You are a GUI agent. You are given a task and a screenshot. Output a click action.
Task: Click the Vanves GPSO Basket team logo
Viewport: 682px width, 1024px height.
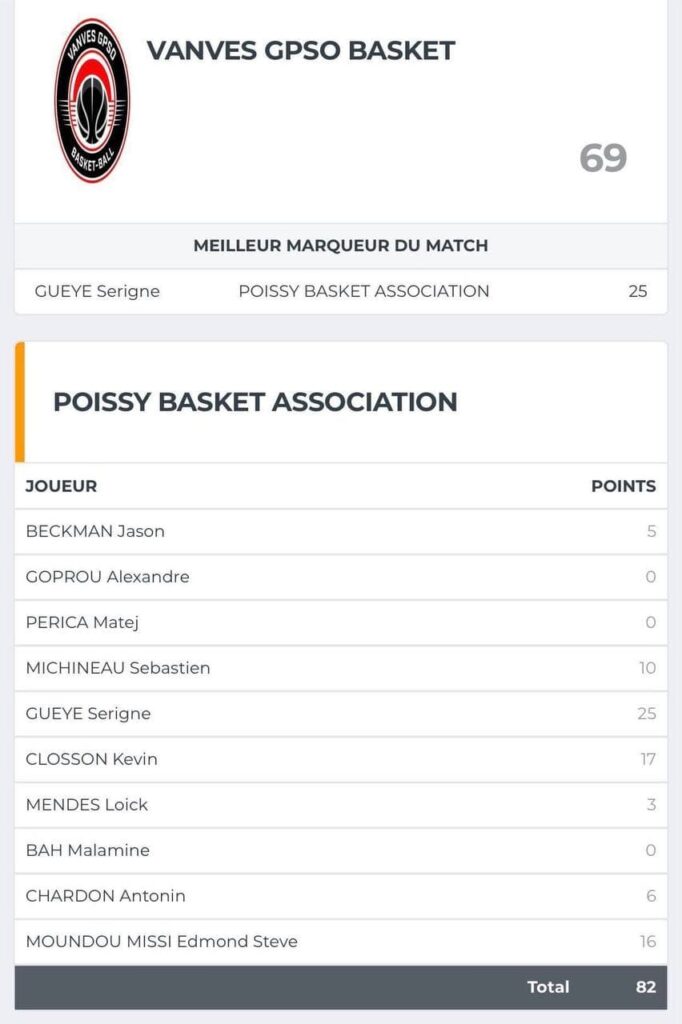92,100
